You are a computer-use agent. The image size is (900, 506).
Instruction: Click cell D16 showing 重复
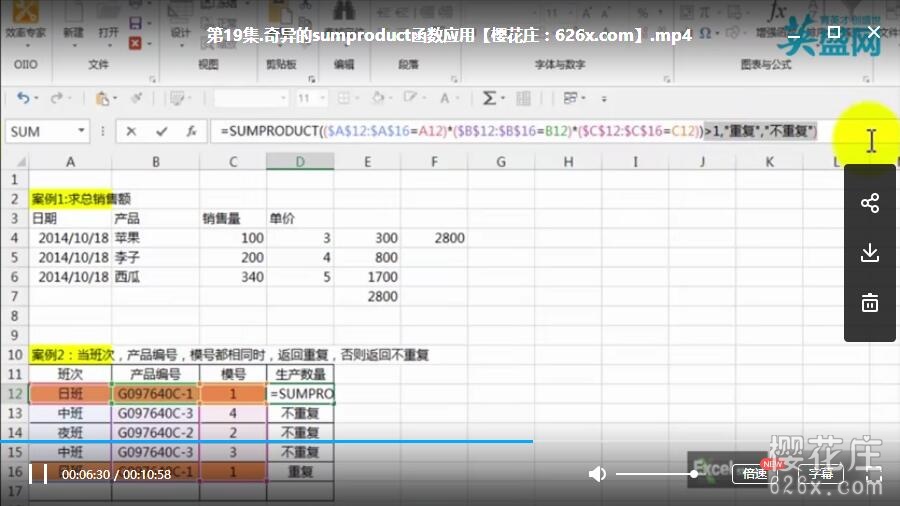point(300,472)
